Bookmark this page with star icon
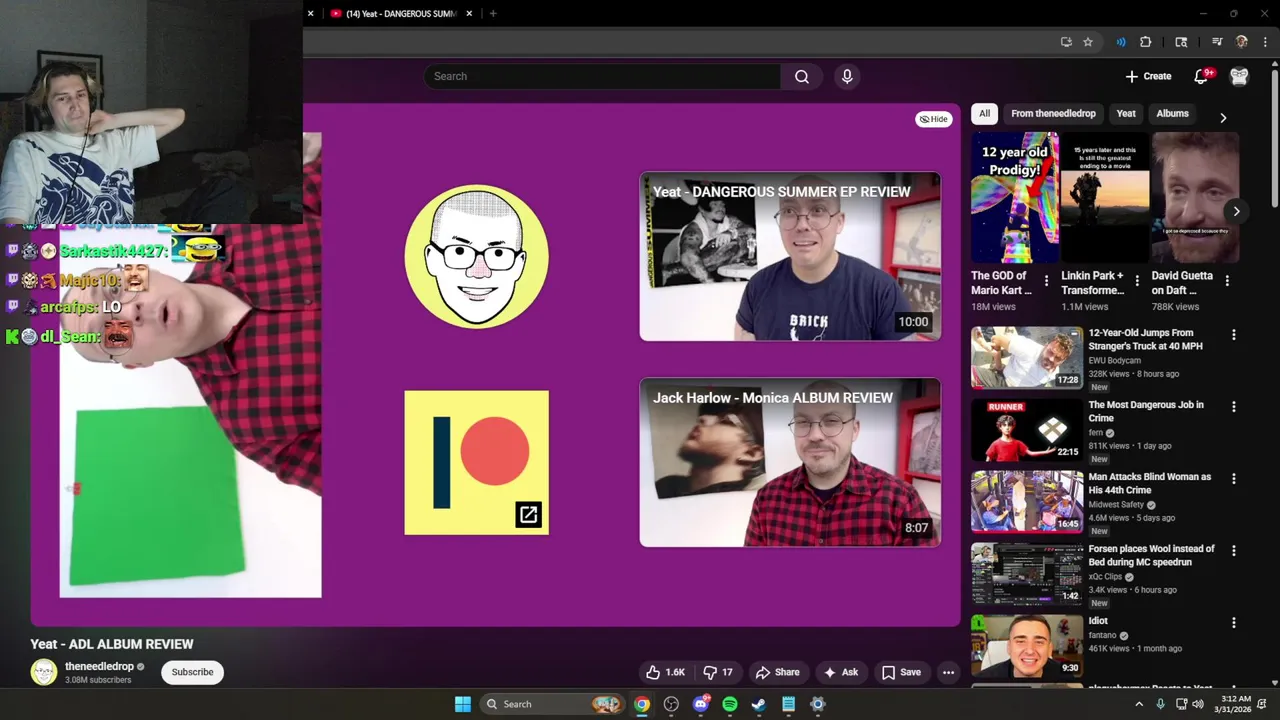1280x720 pixels. (1088, 42)
